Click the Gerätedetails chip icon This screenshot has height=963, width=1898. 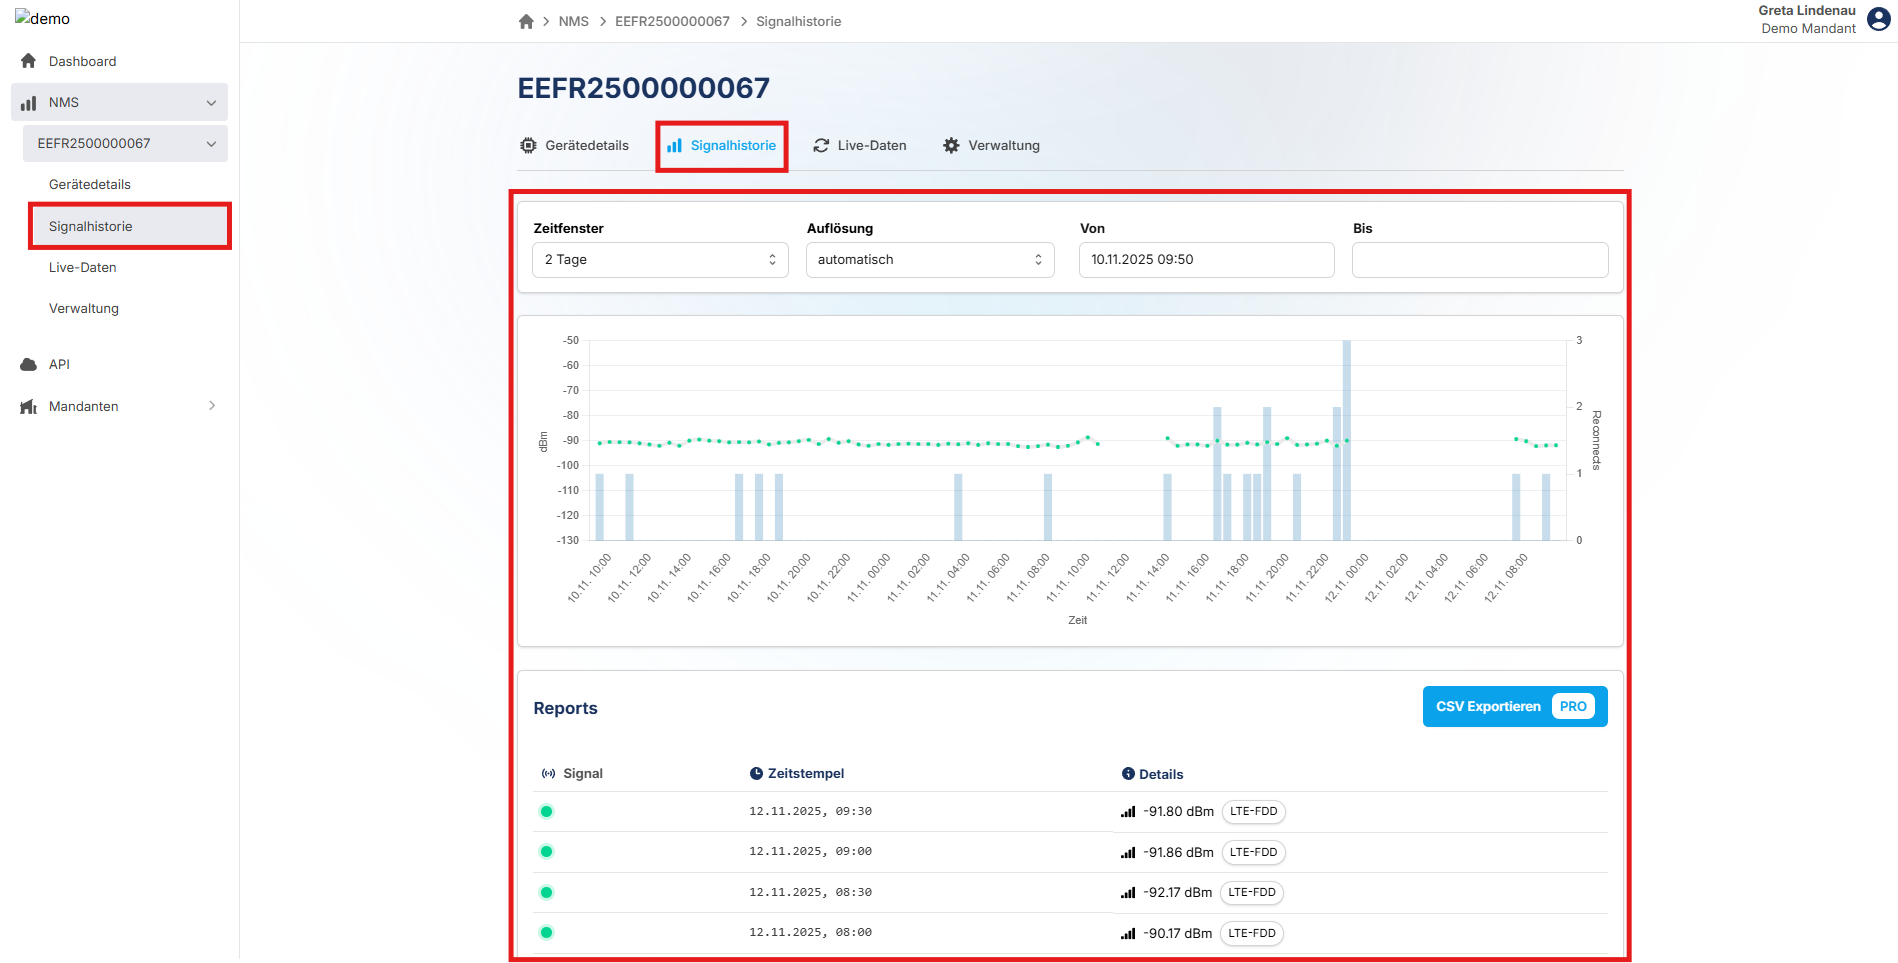tap(528, 146)
